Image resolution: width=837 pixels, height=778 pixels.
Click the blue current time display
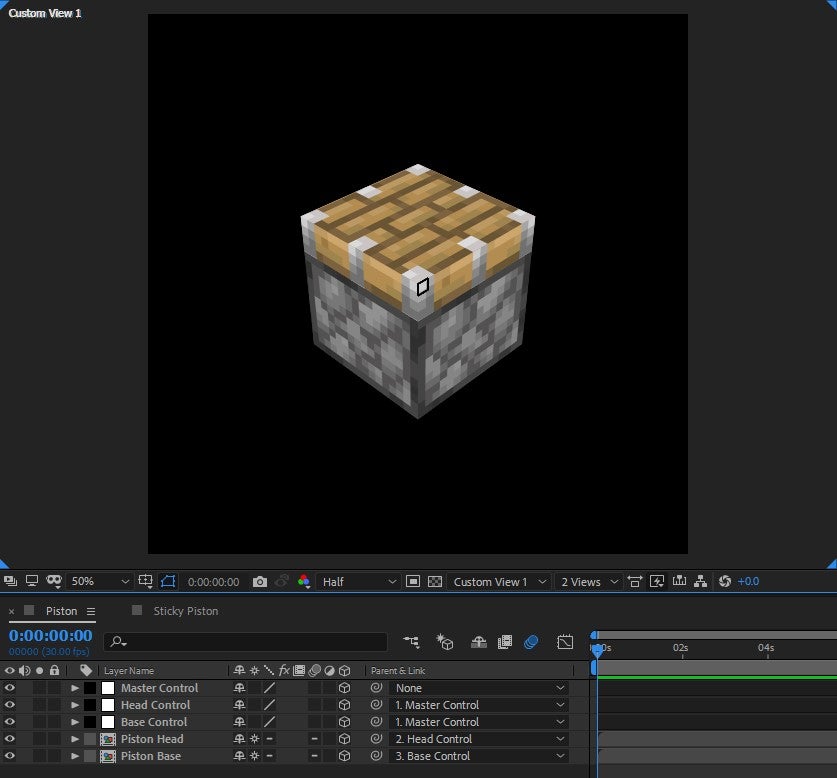pos(50,636)
